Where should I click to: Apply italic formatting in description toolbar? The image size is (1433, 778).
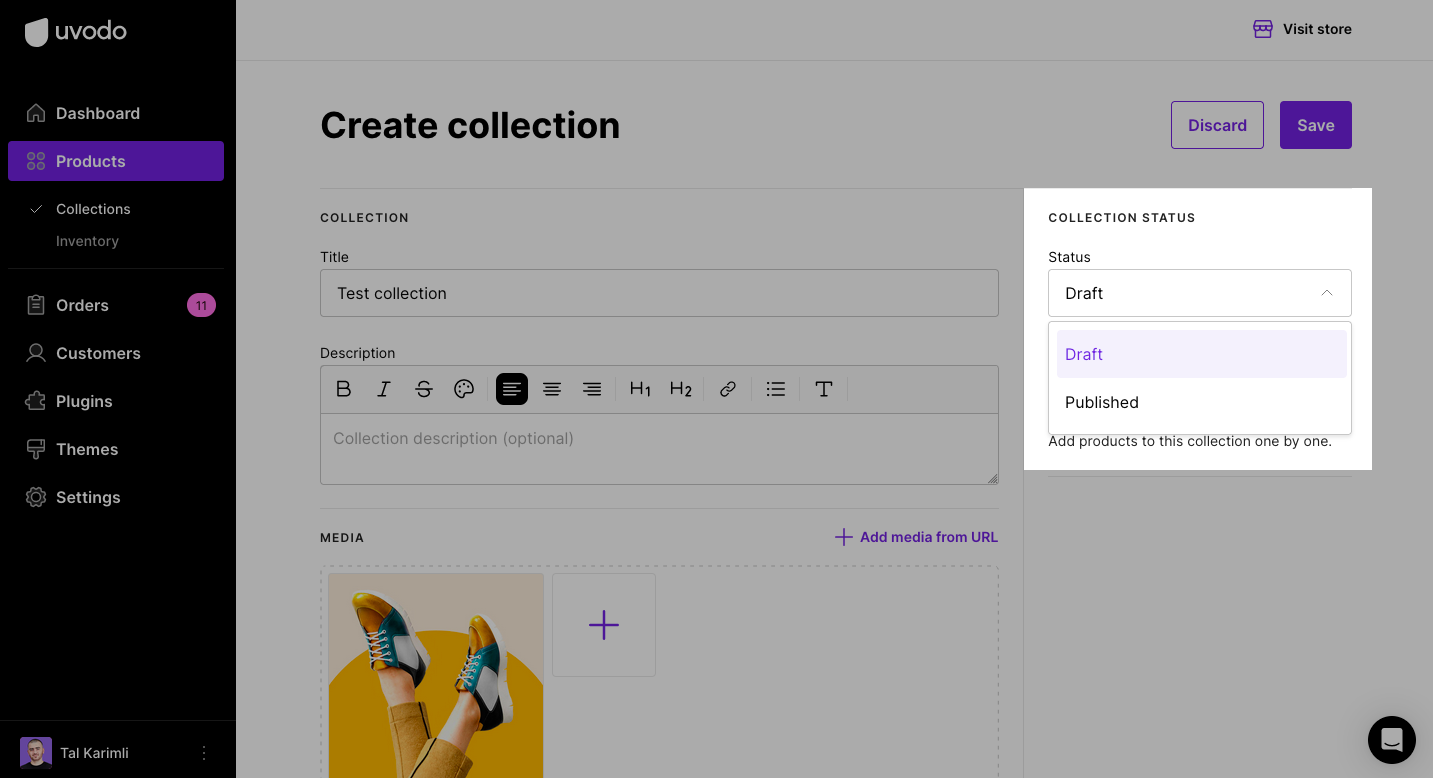[383, 389]
